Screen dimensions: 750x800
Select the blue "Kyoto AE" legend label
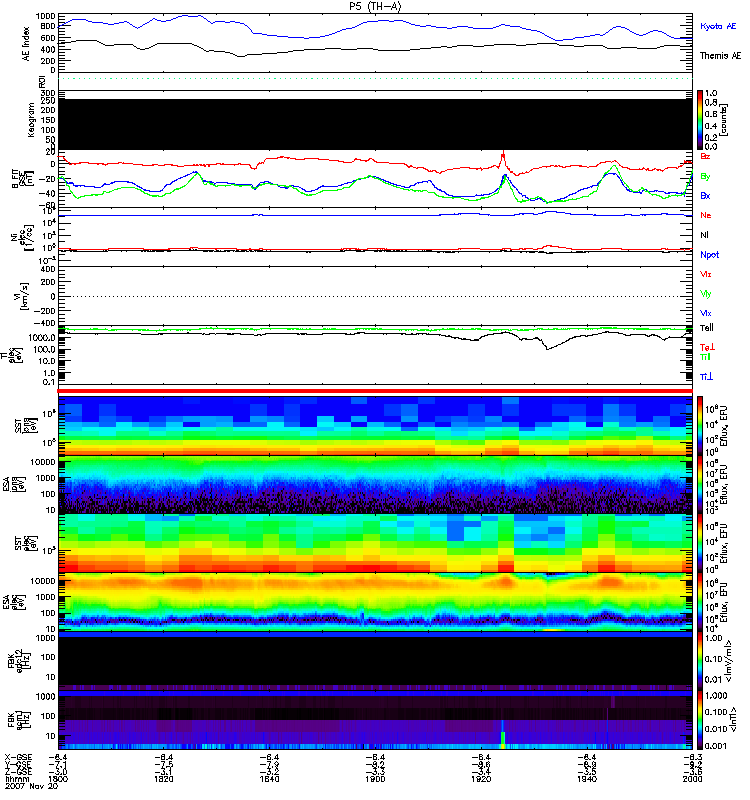[718, 26]
